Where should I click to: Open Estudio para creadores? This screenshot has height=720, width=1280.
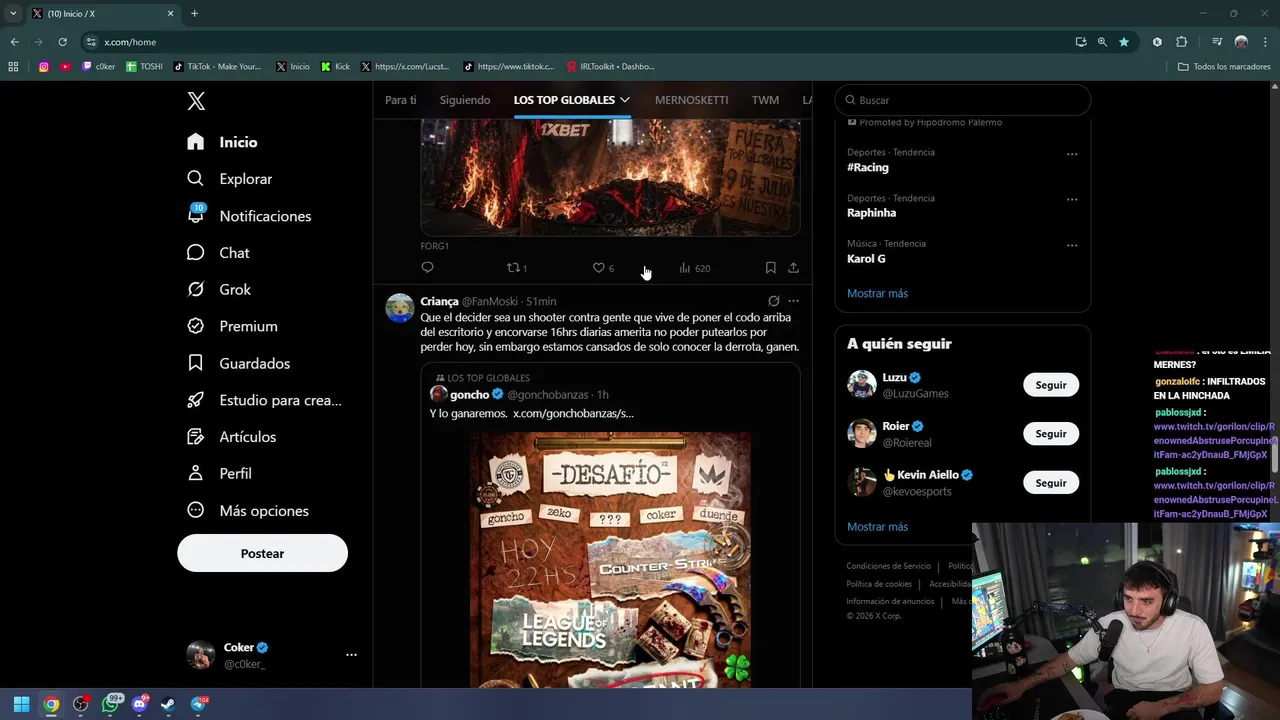click(264, 400)
